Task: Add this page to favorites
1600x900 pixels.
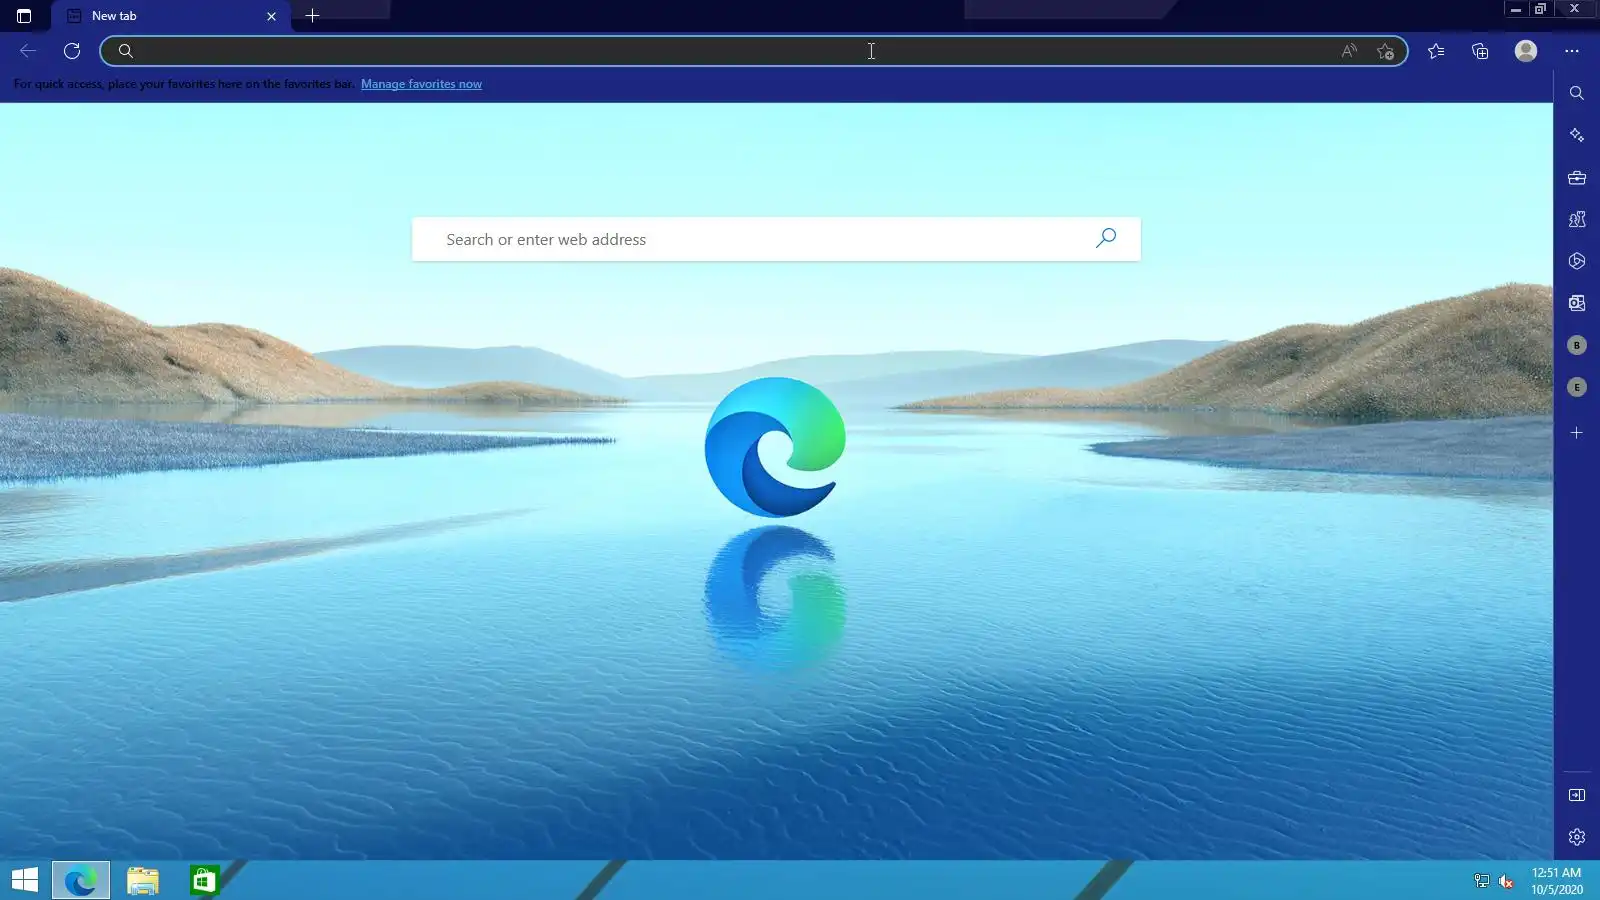Action: click(x=1385, y=51)
